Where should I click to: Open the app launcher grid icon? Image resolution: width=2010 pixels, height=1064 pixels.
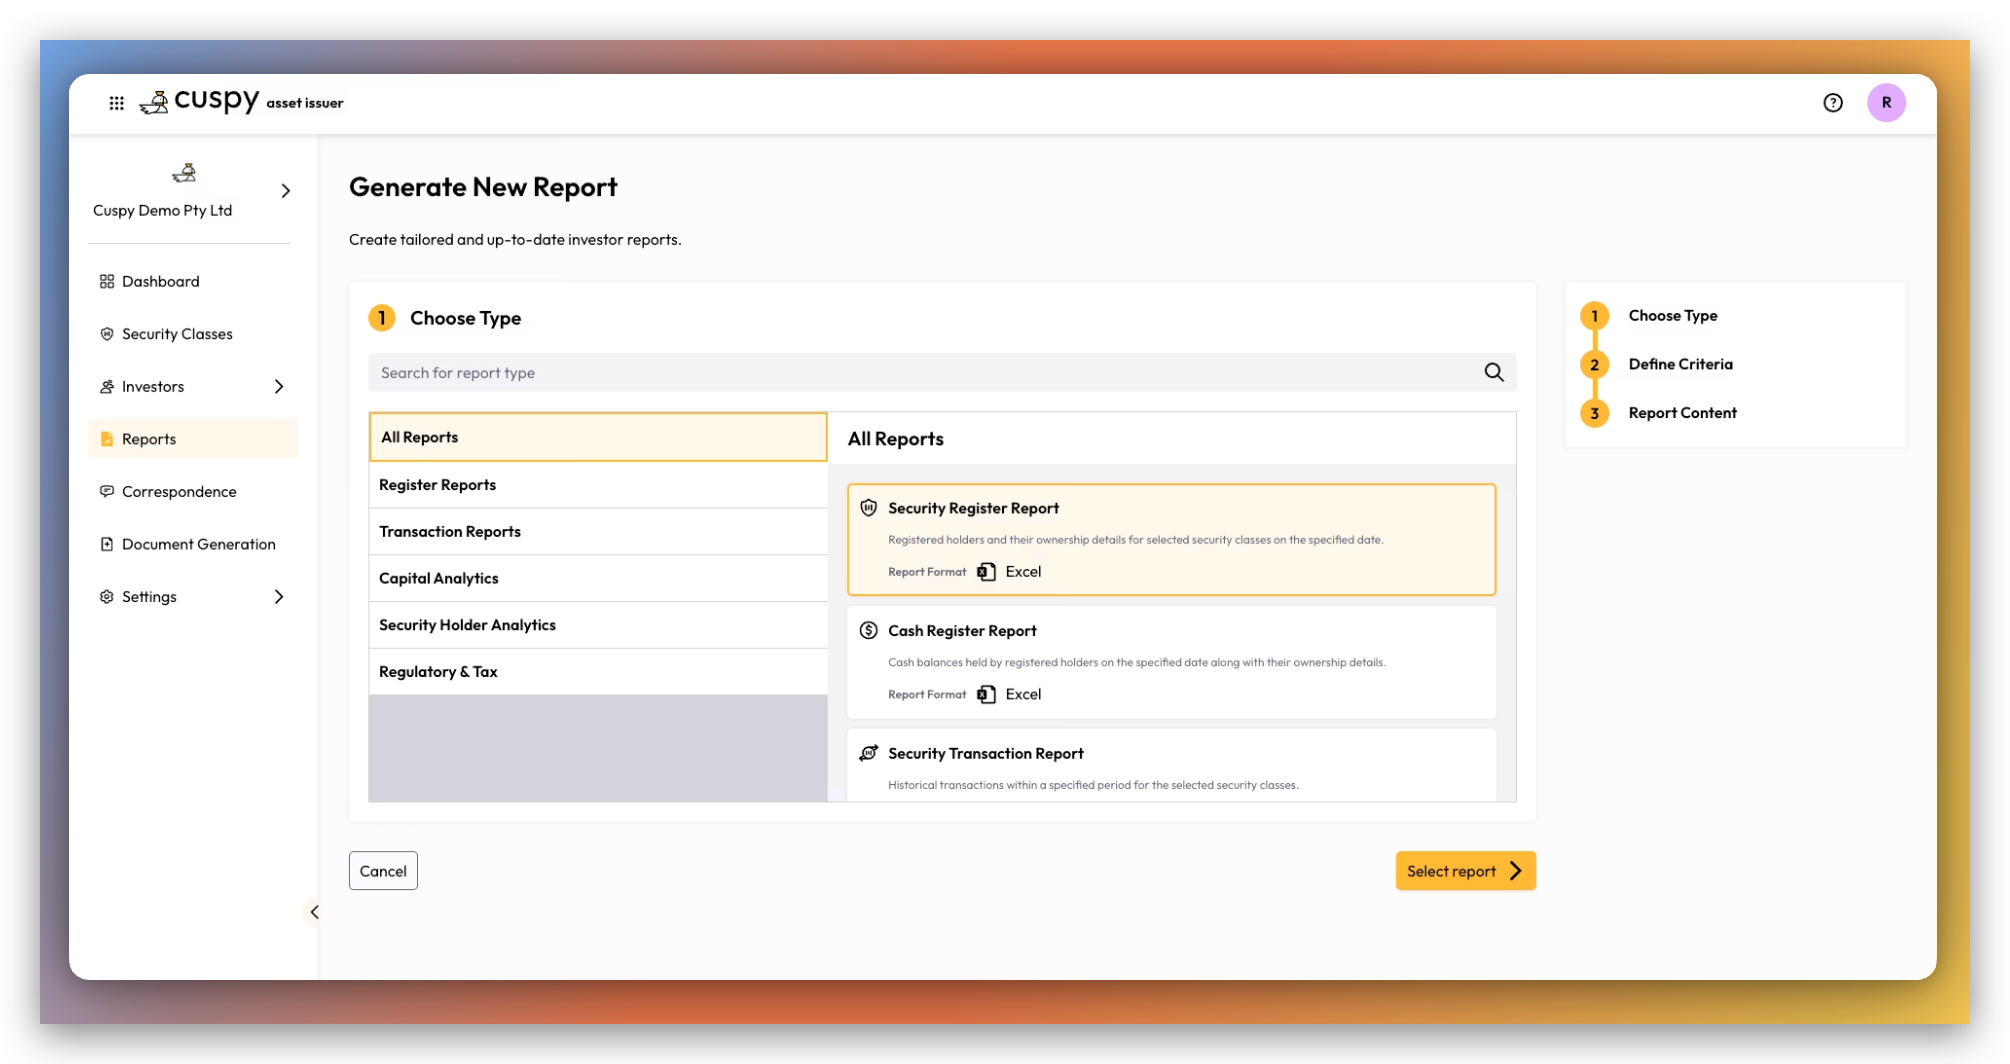click(117, 103)
